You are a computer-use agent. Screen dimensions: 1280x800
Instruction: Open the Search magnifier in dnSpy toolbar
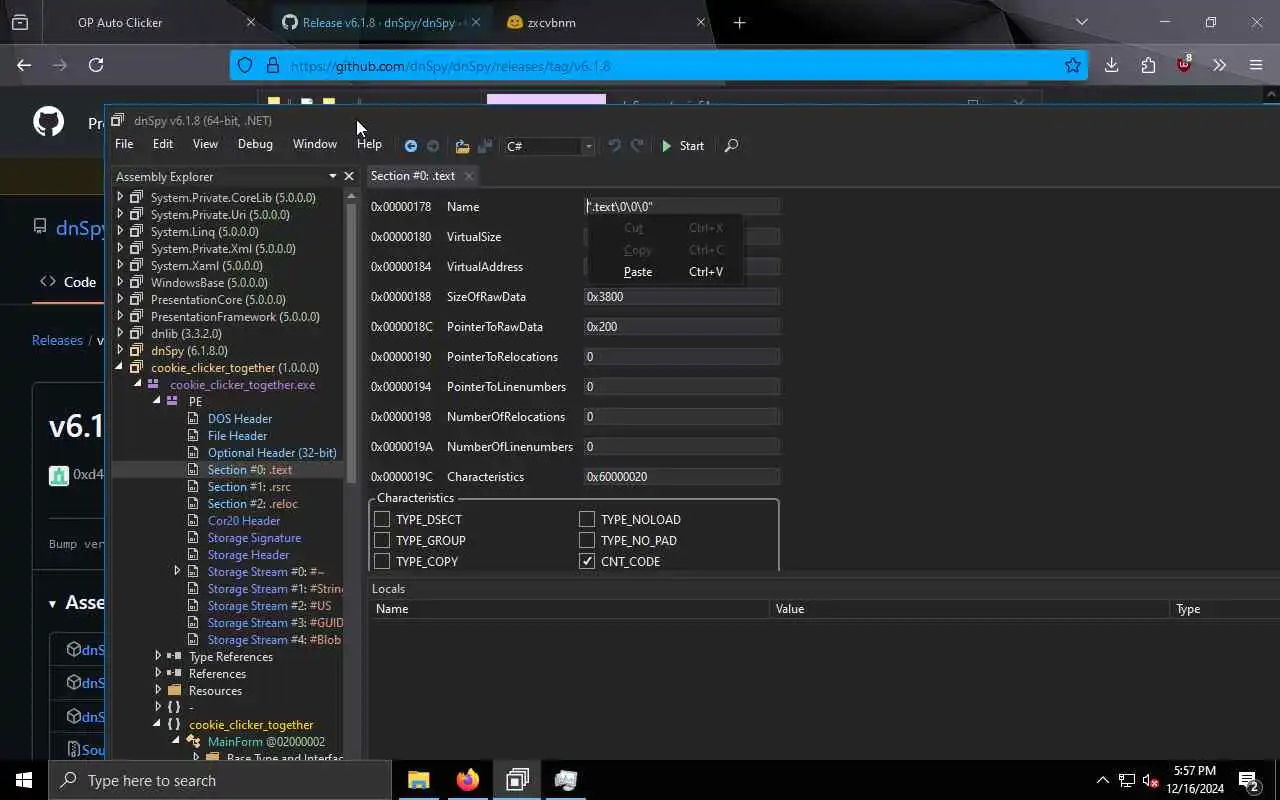pos(731,146)
